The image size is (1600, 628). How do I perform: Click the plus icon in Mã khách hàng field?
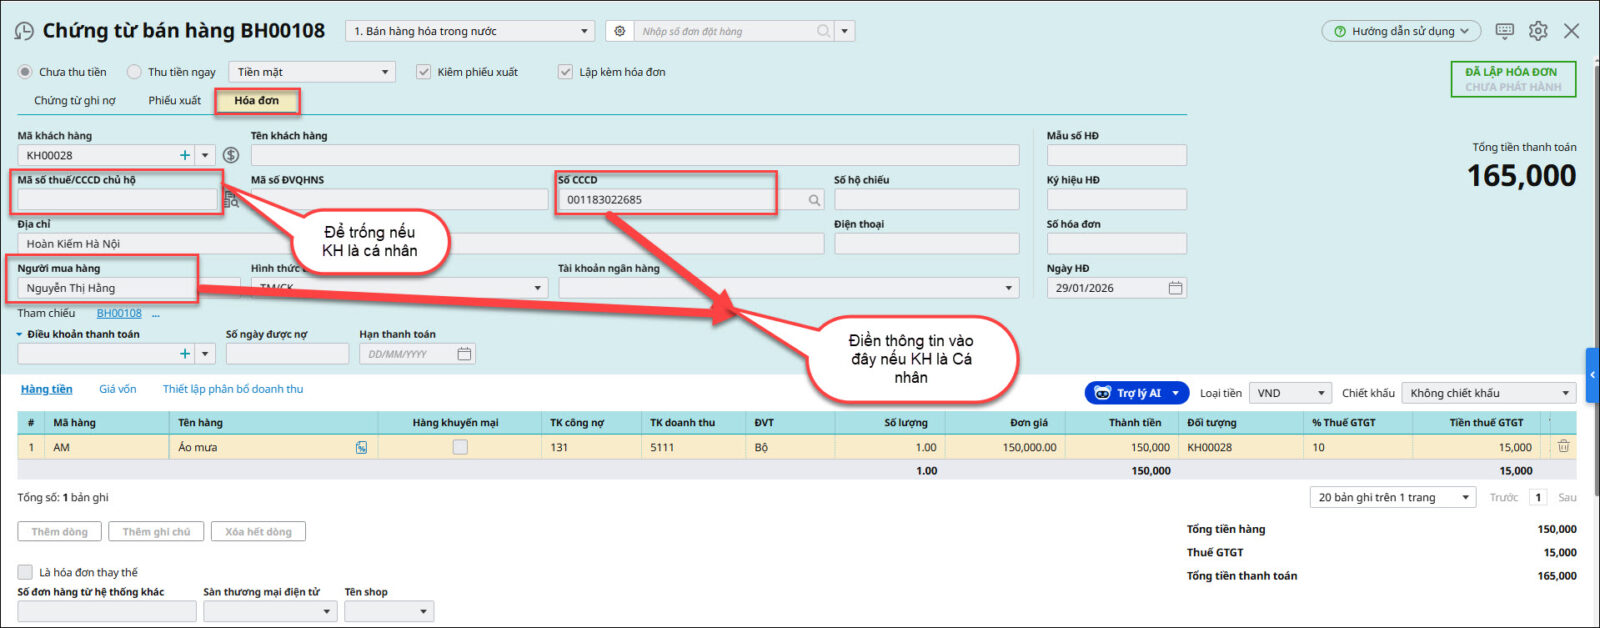point(184,155)
